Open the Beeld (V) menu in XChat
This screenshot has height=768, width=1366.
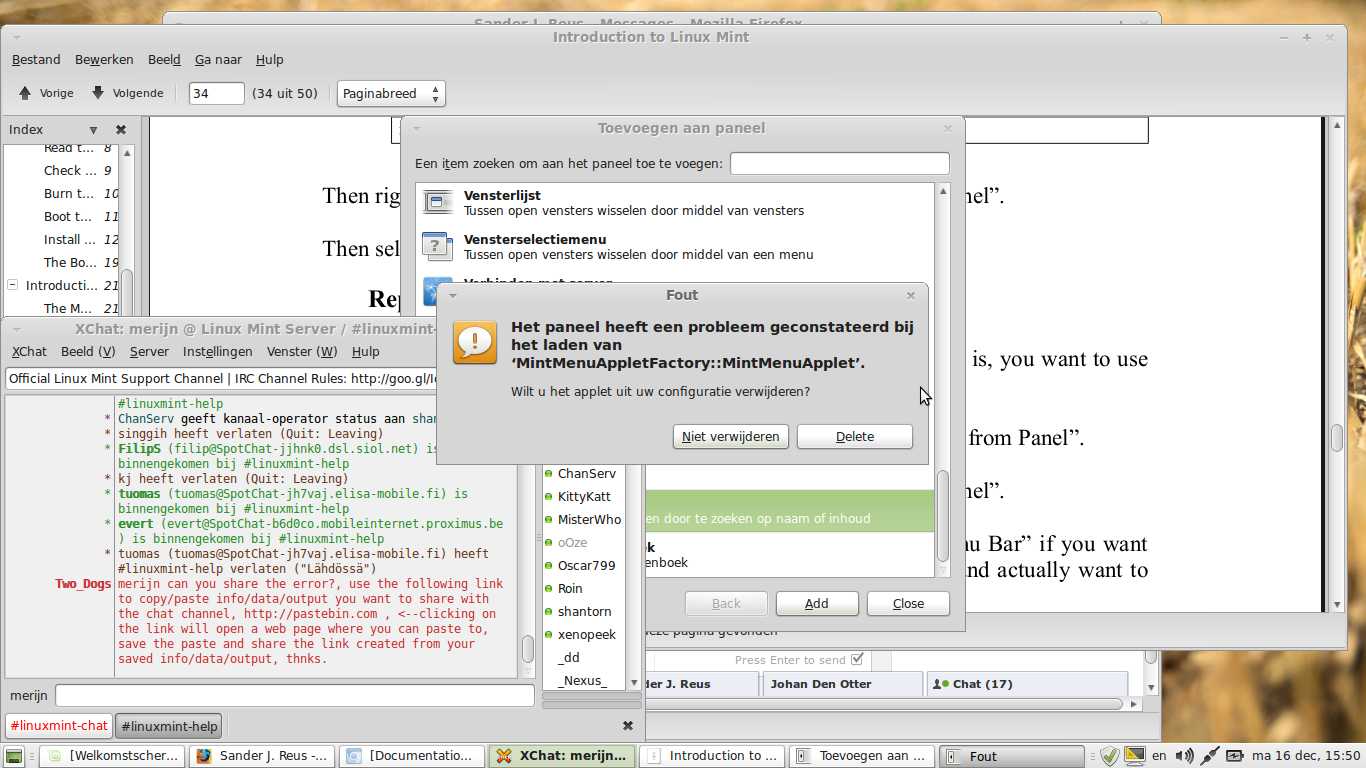point(88,351)
